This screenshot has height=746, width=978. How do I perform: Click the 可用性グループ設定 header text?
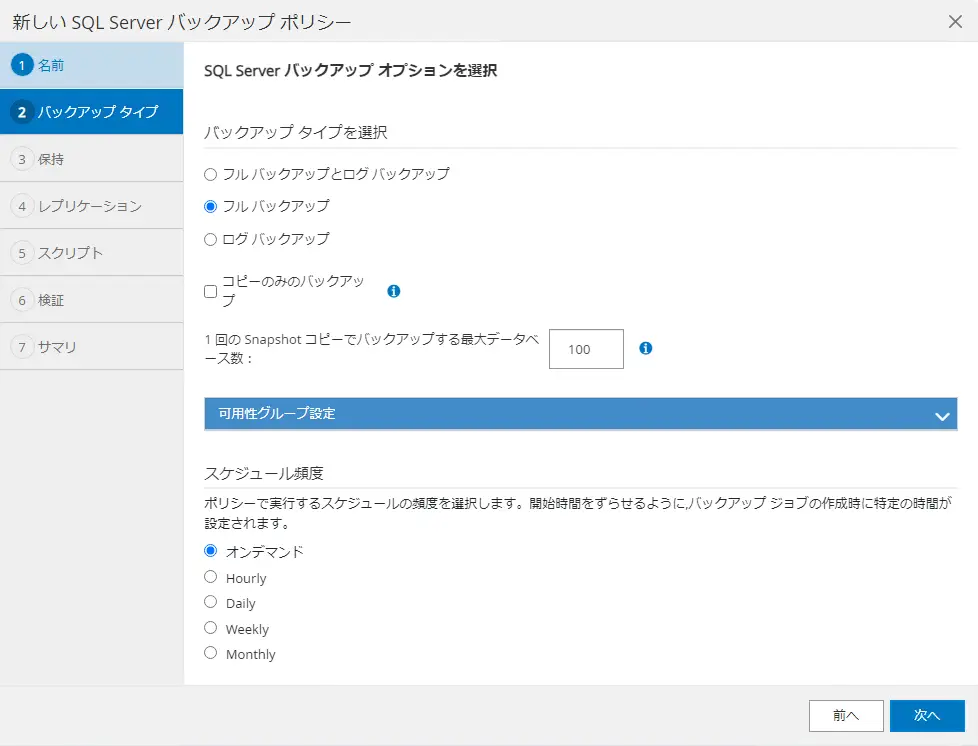point(276,414)
